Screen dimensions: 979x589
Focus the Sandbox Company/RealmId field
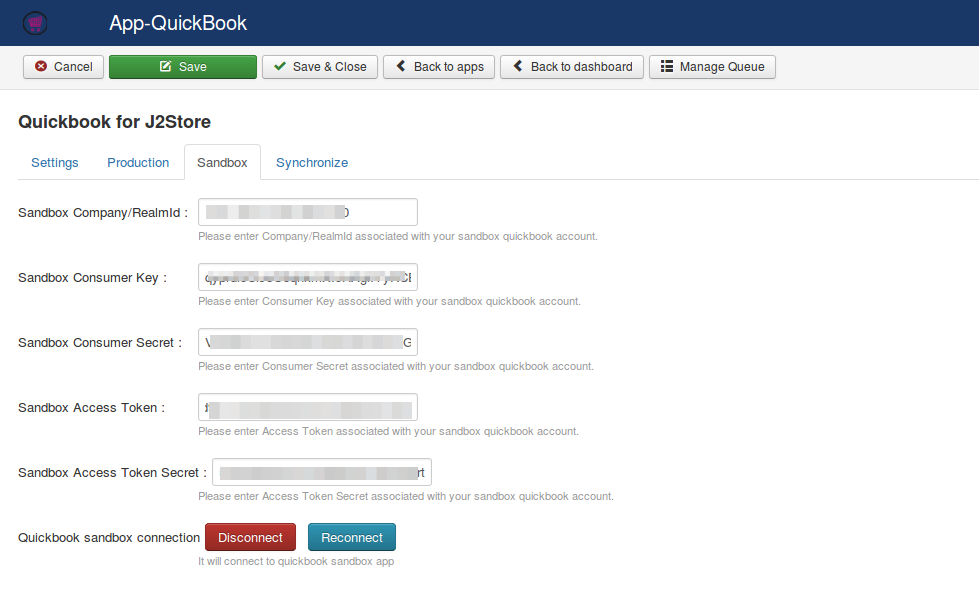[308, 212]
